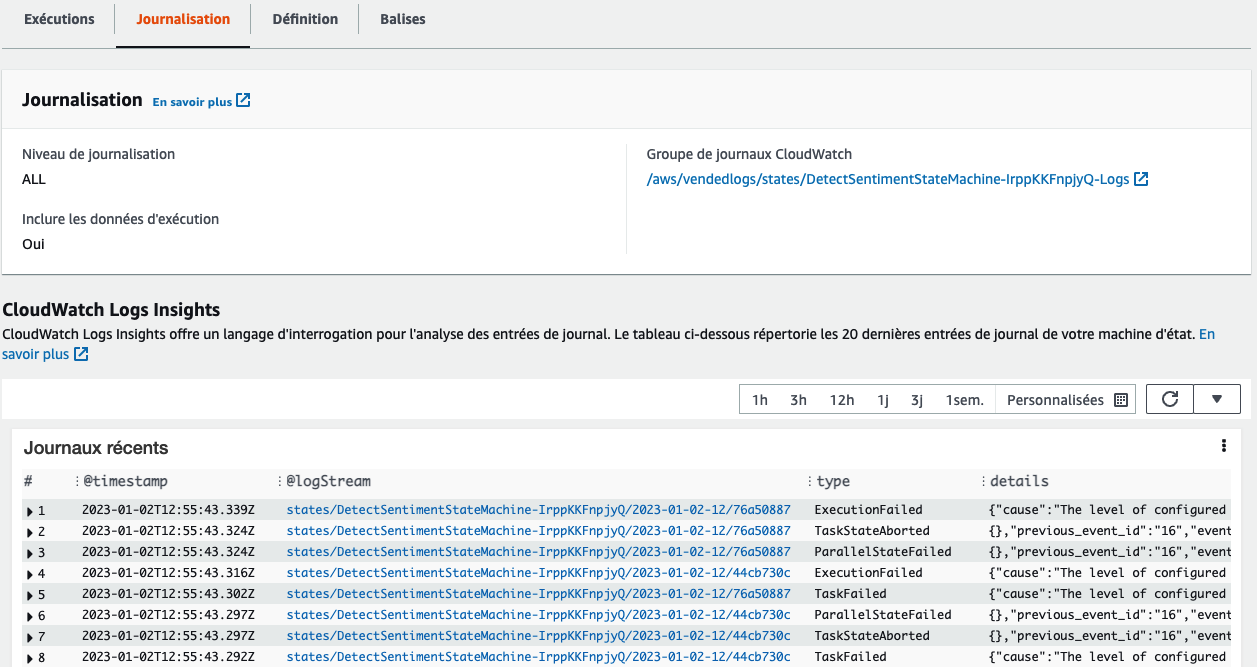Click ParallelStateFailed type in row 6

[883, 615]
